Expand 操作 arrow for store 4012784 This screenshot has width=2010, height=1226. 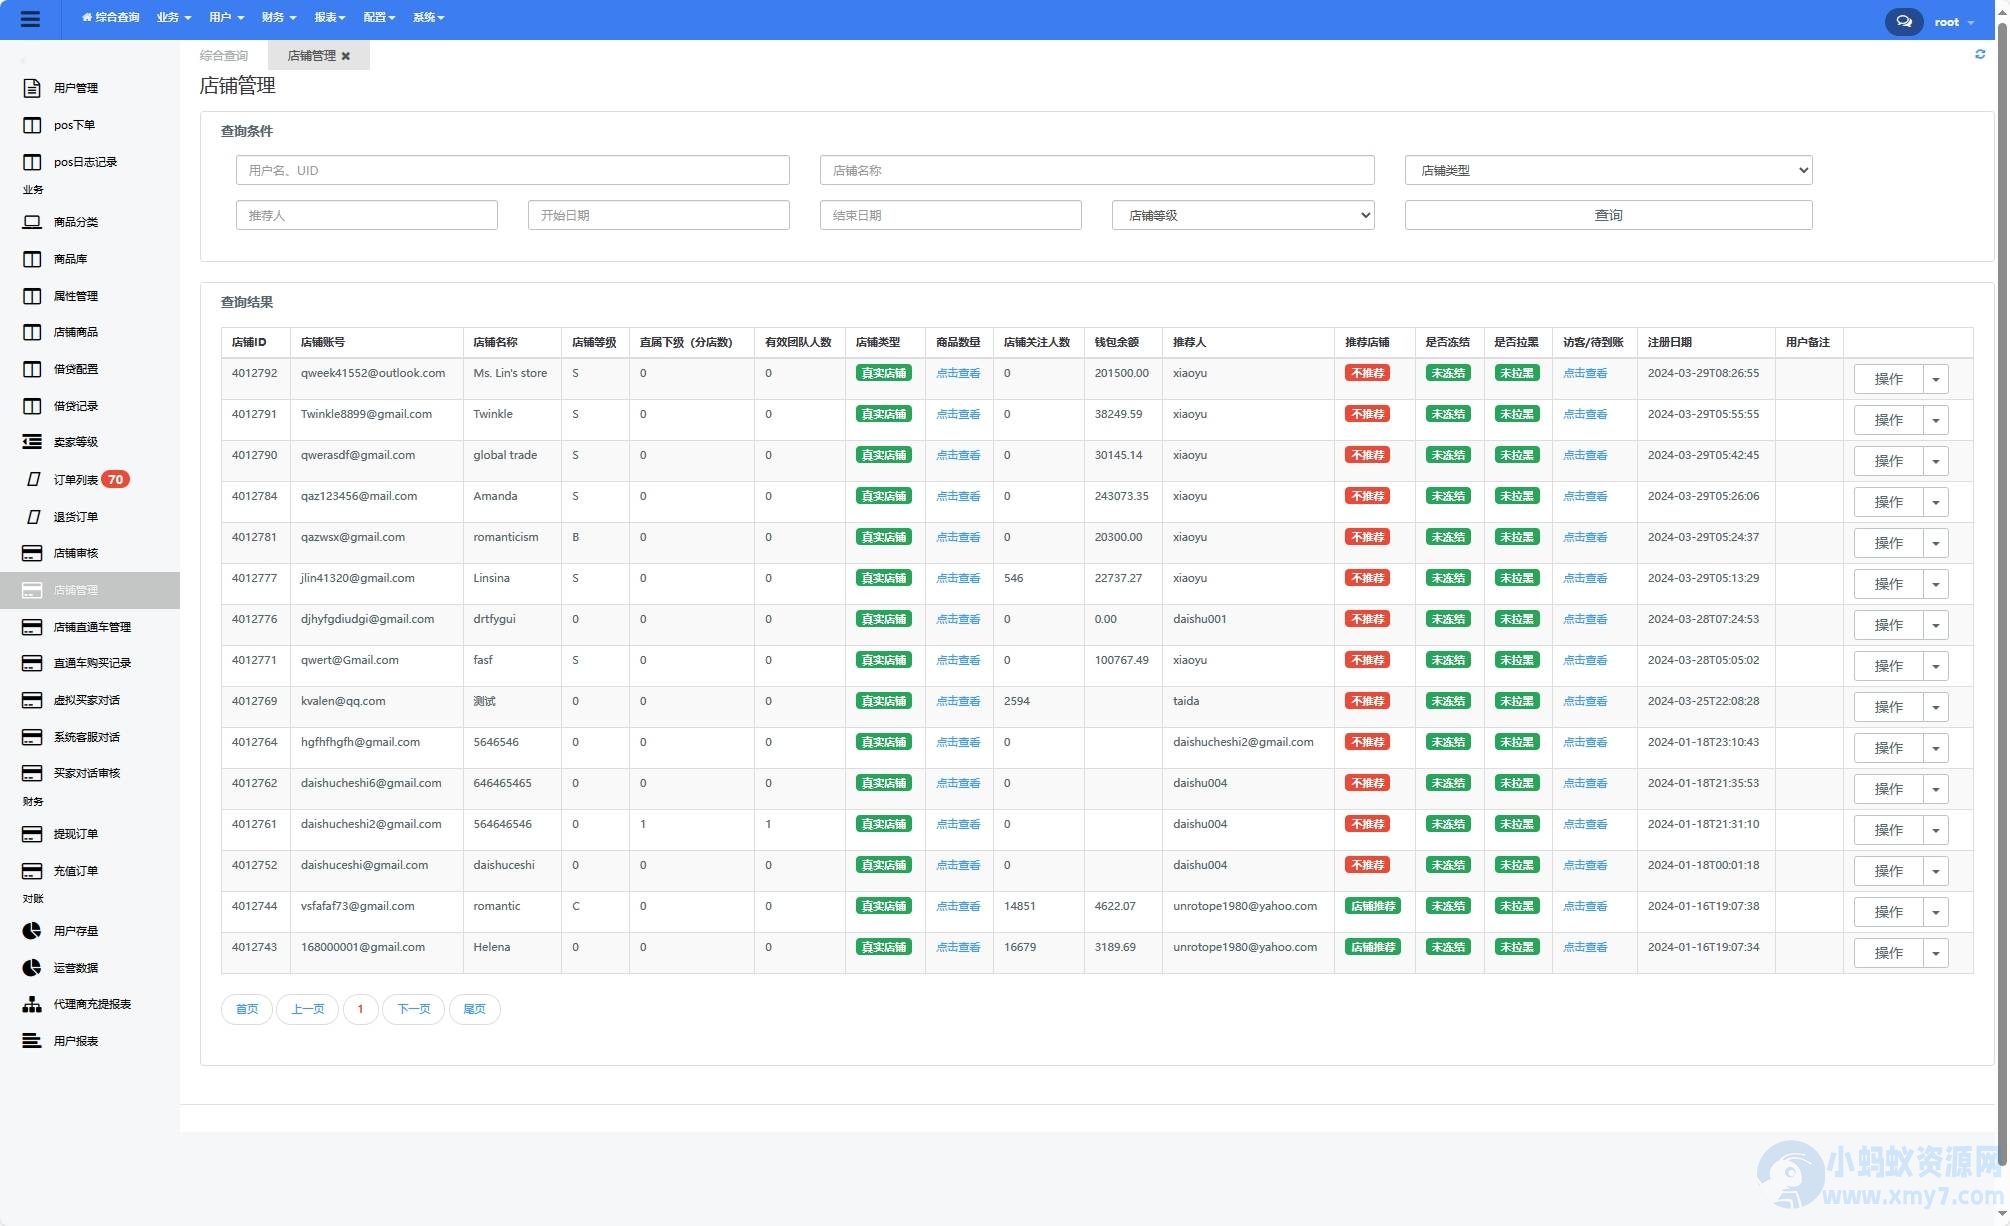1936,502
